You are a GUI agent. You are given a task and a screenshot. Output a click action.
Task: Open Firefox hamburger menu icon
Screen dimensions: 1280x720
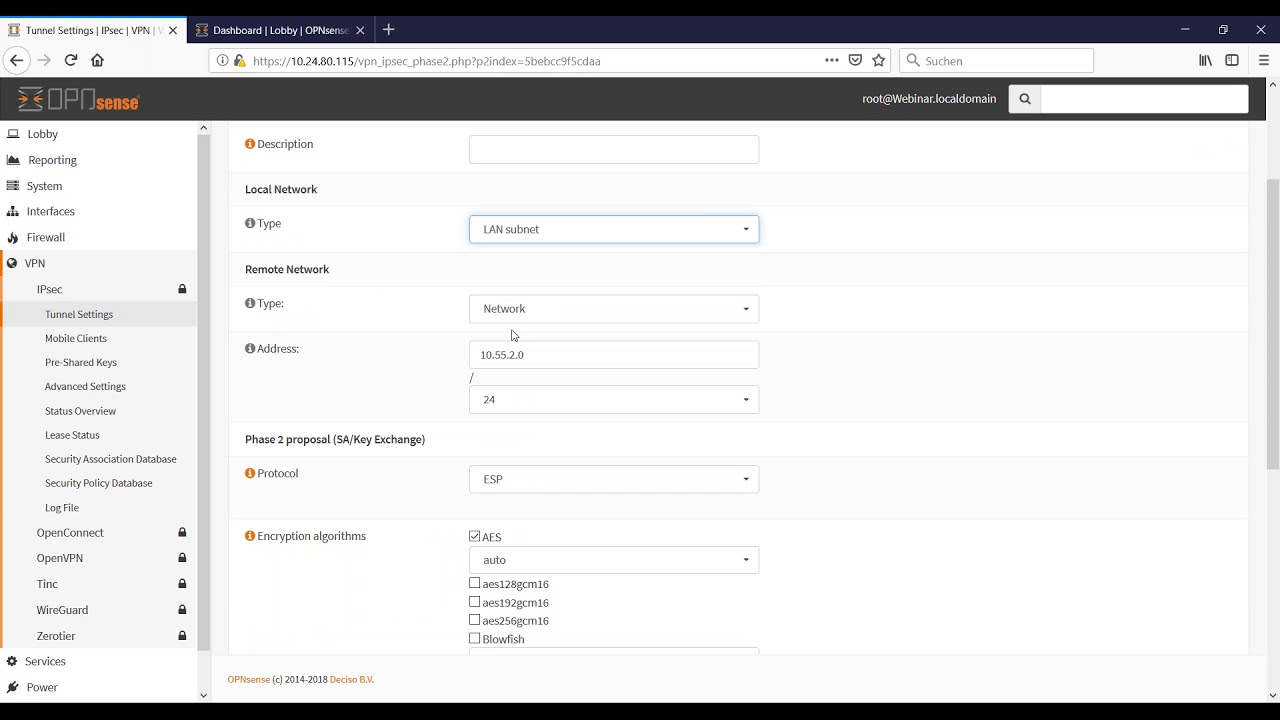tap(1263, 60)
